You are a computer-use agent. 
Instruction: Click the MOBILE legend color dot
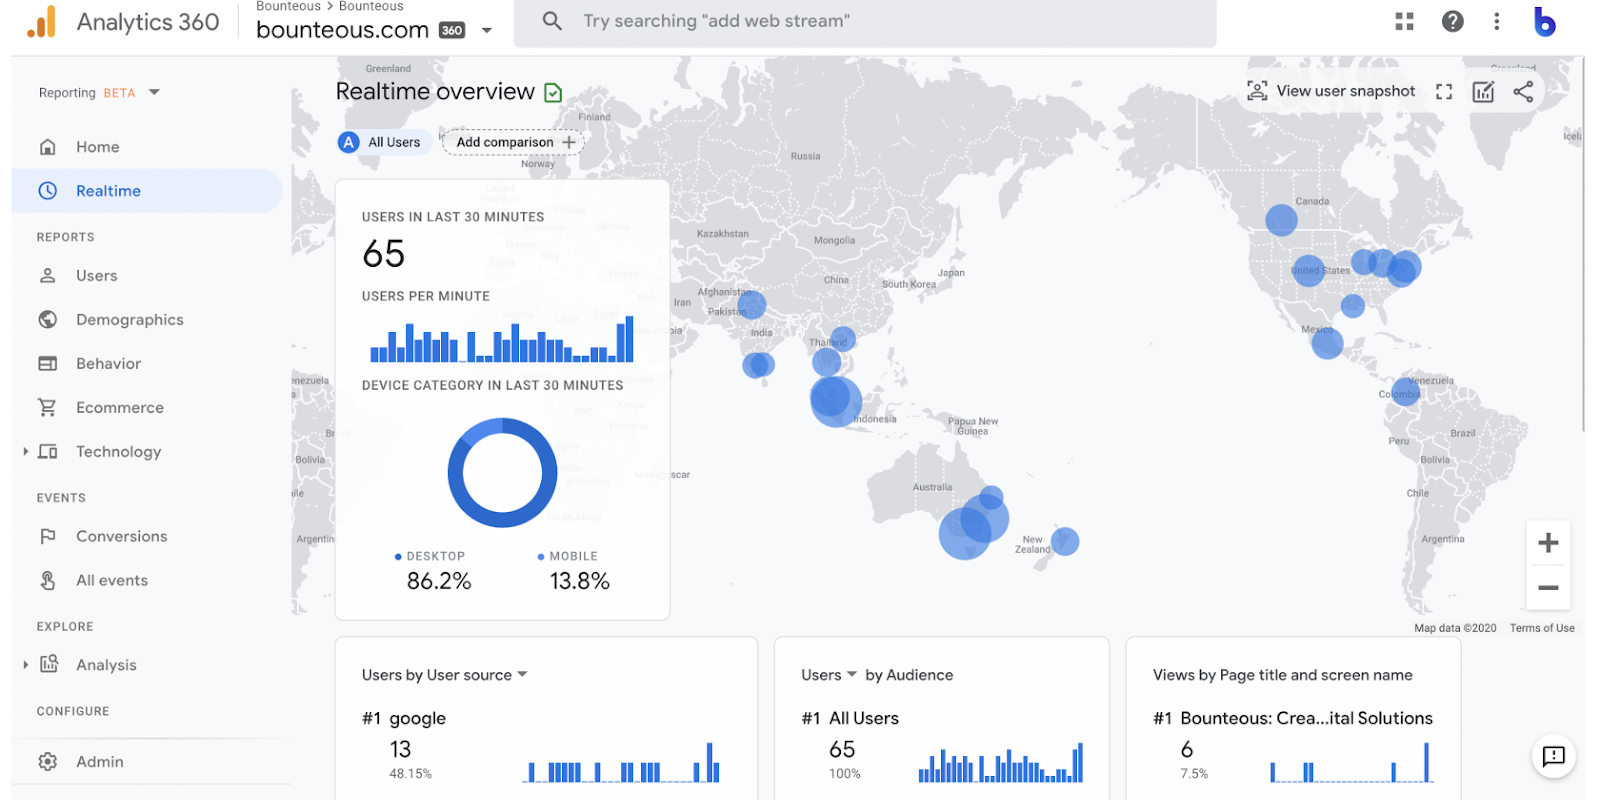tap(541, 557)
